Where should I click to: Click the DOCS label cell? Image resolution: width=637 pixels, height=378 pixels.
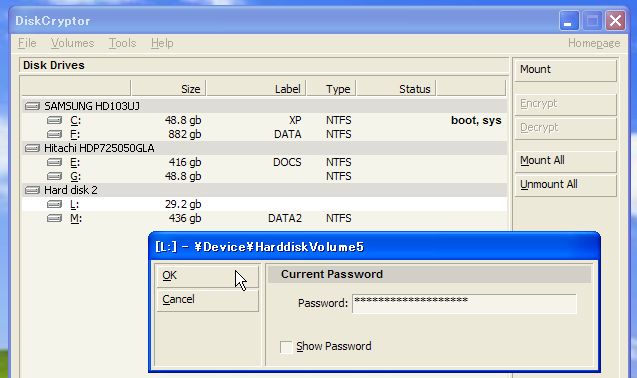pos(287,162)
